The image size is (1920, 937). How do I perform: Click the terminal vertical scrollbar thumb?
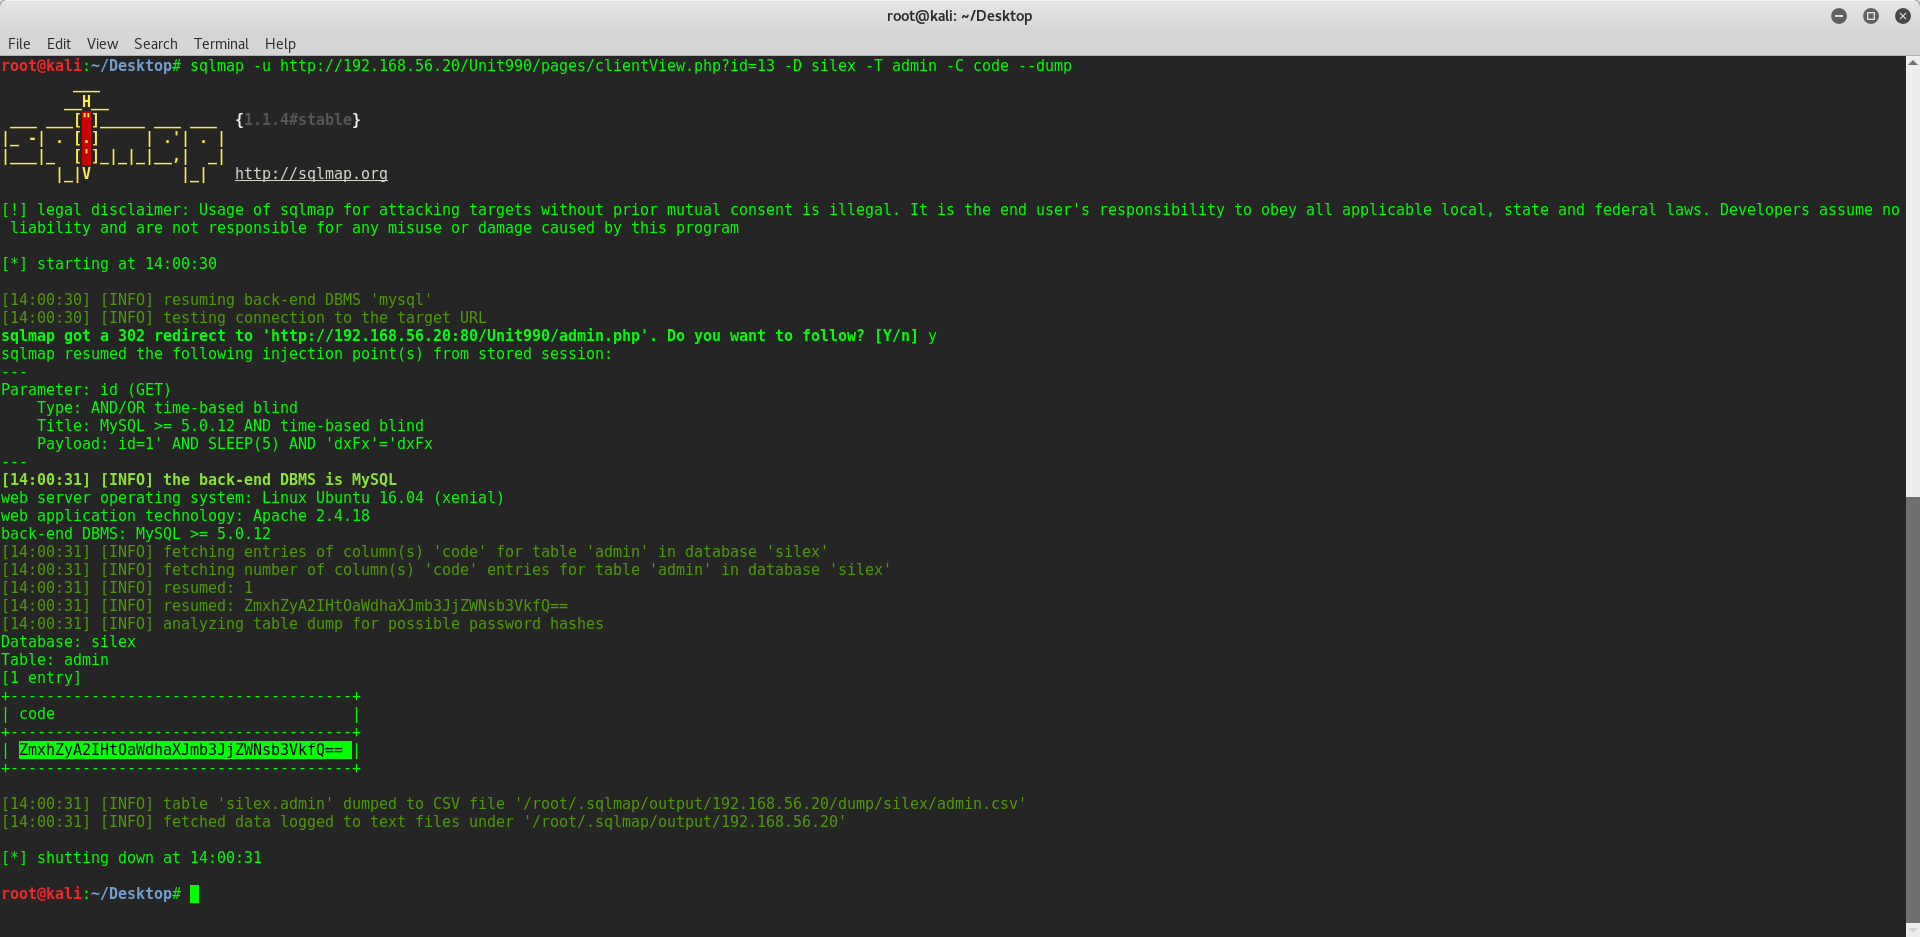click(1912, 708)
